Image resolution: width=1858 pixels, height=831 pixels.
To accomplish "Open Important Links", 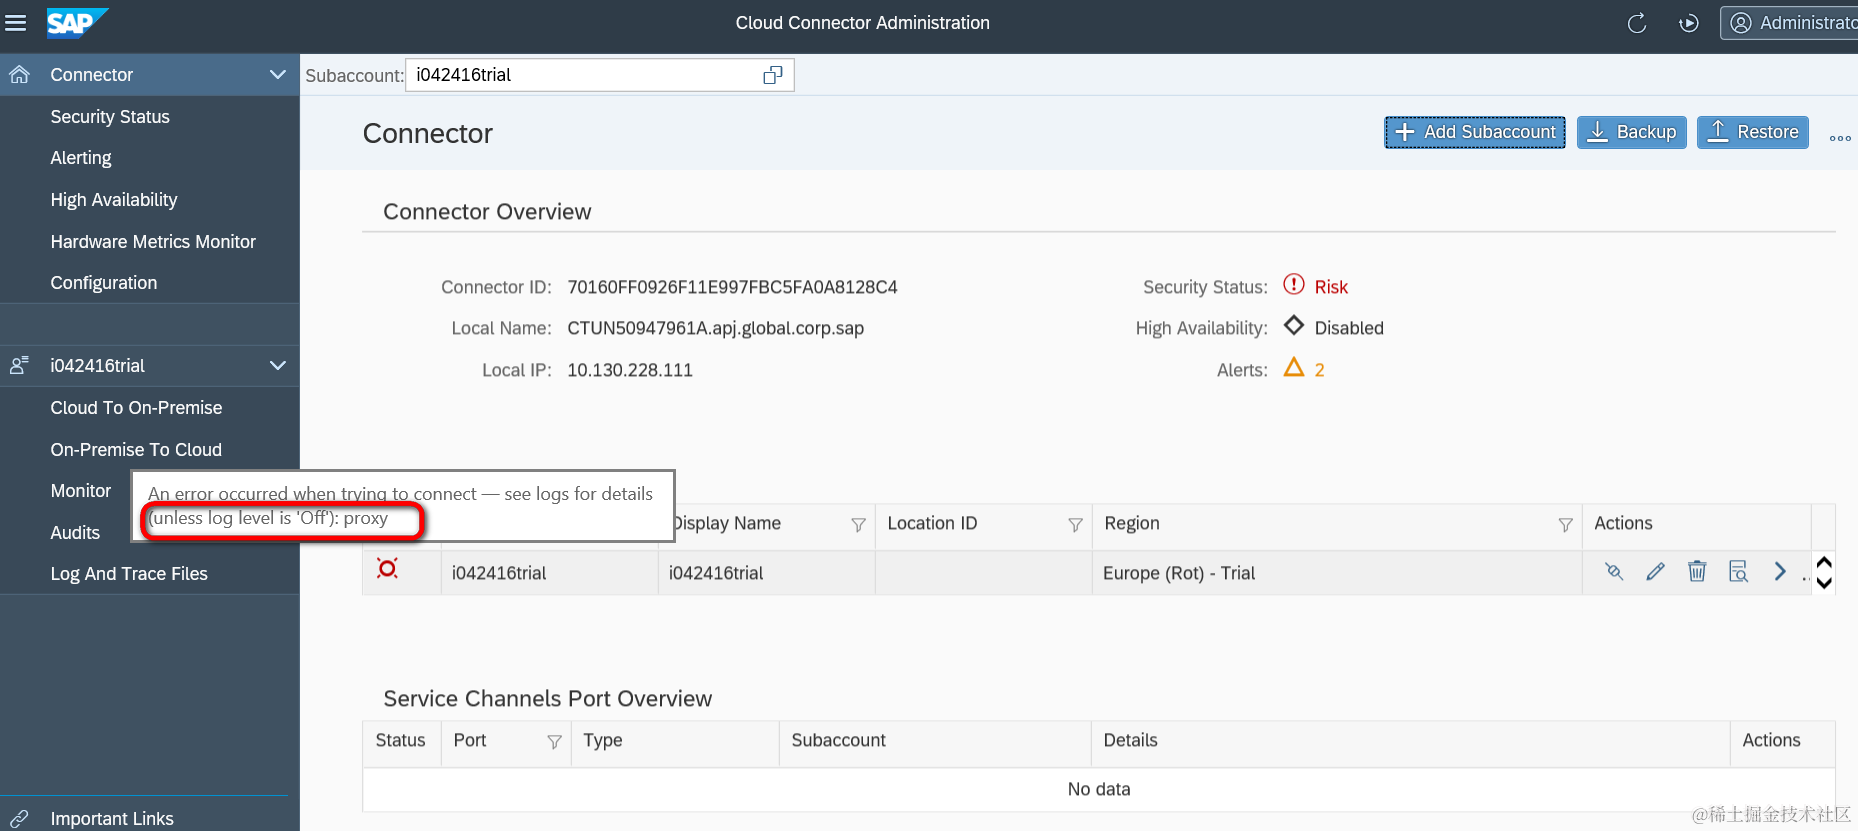I will [112, 819].
